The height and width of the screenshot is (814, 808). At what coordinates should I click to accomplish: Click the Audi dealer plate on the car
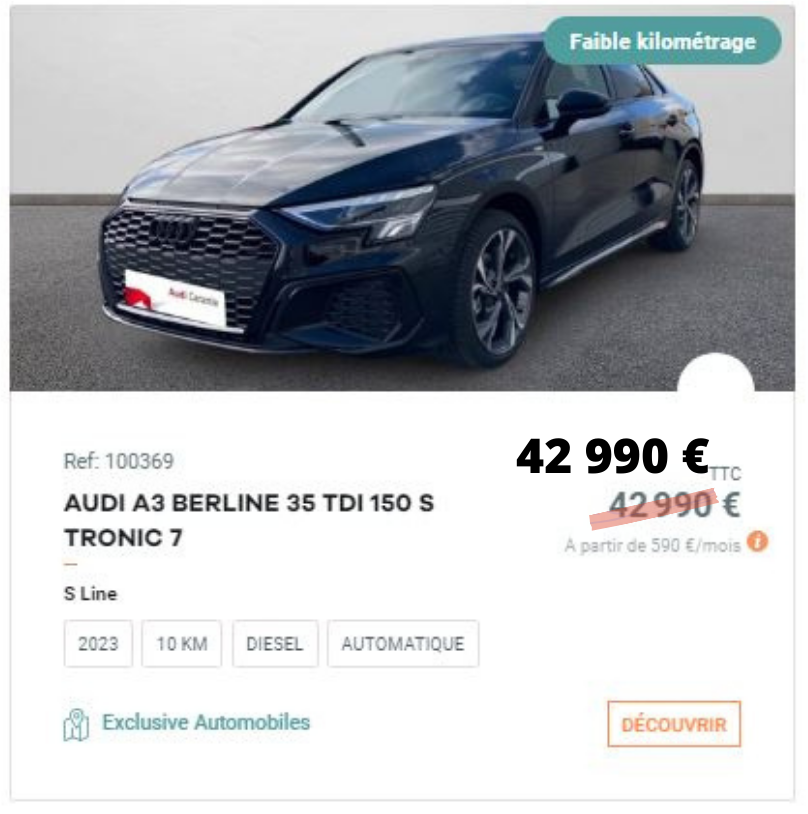[x=174, y=298]
